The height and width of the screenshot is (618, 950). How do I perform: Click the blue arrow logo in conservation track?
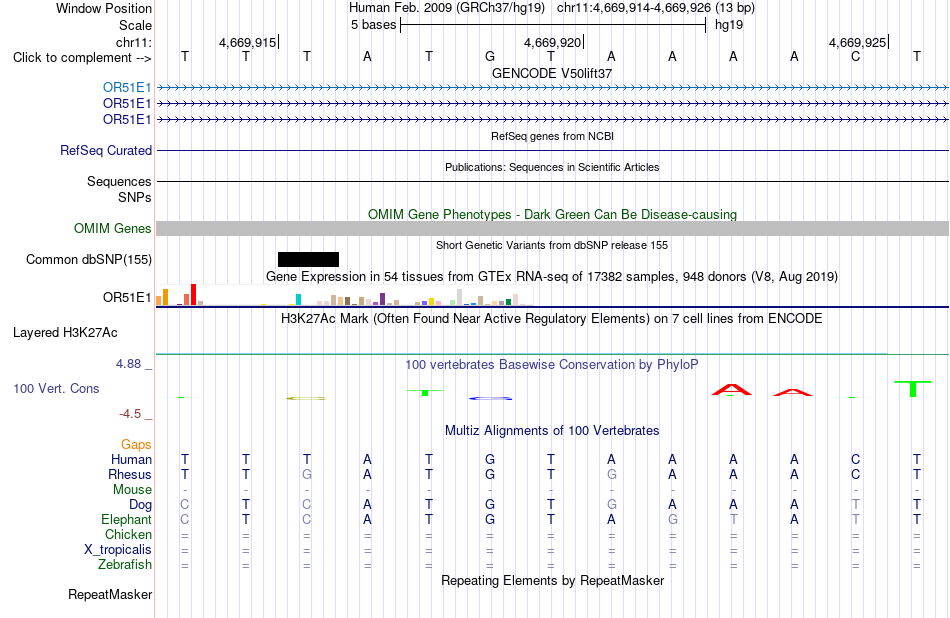(x=491, y=398)
